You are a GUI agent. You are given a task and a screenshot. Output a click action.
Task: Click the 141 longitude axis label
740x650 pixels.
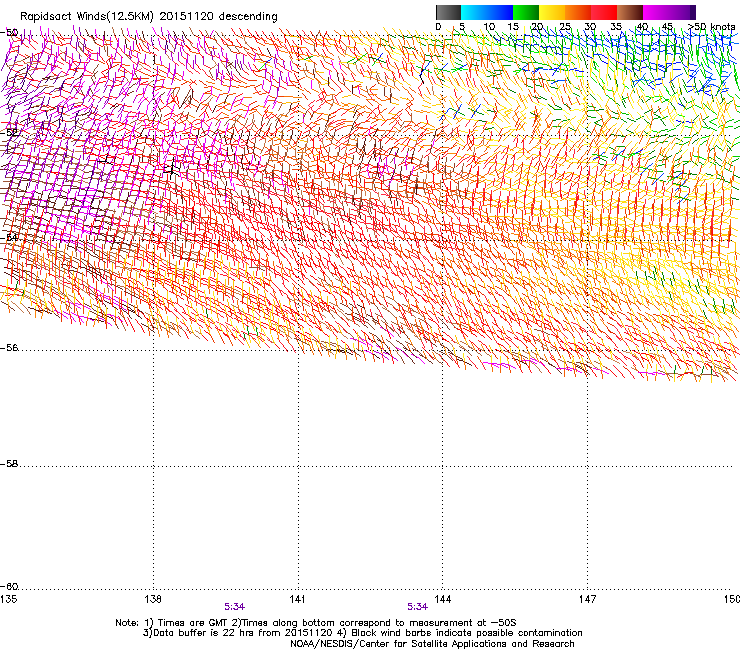(297, 599)
